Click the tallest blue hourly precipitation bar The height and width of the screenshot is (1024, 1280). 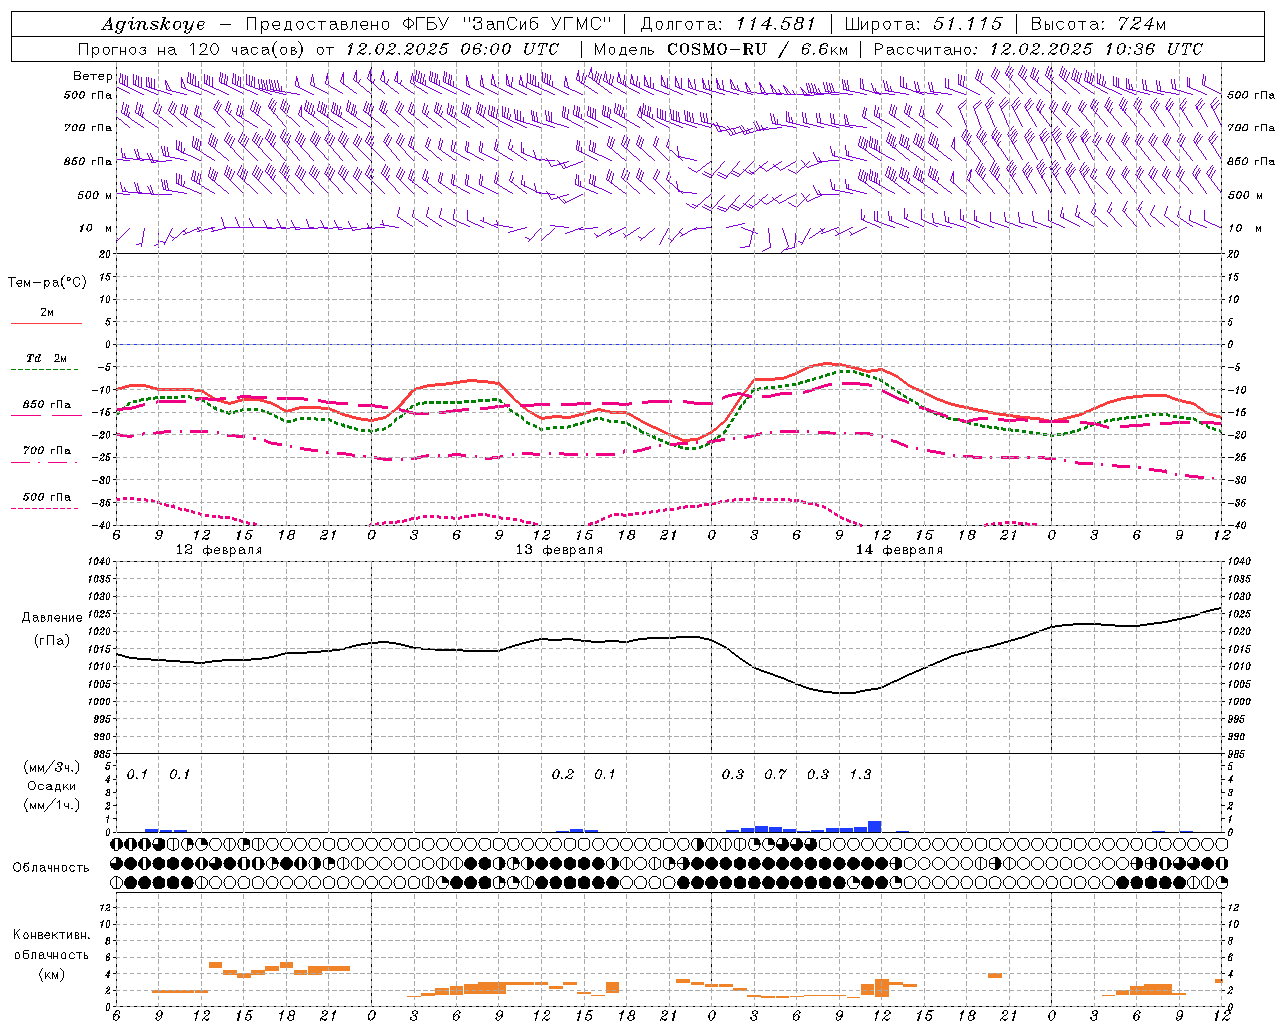tap(875, 826)
